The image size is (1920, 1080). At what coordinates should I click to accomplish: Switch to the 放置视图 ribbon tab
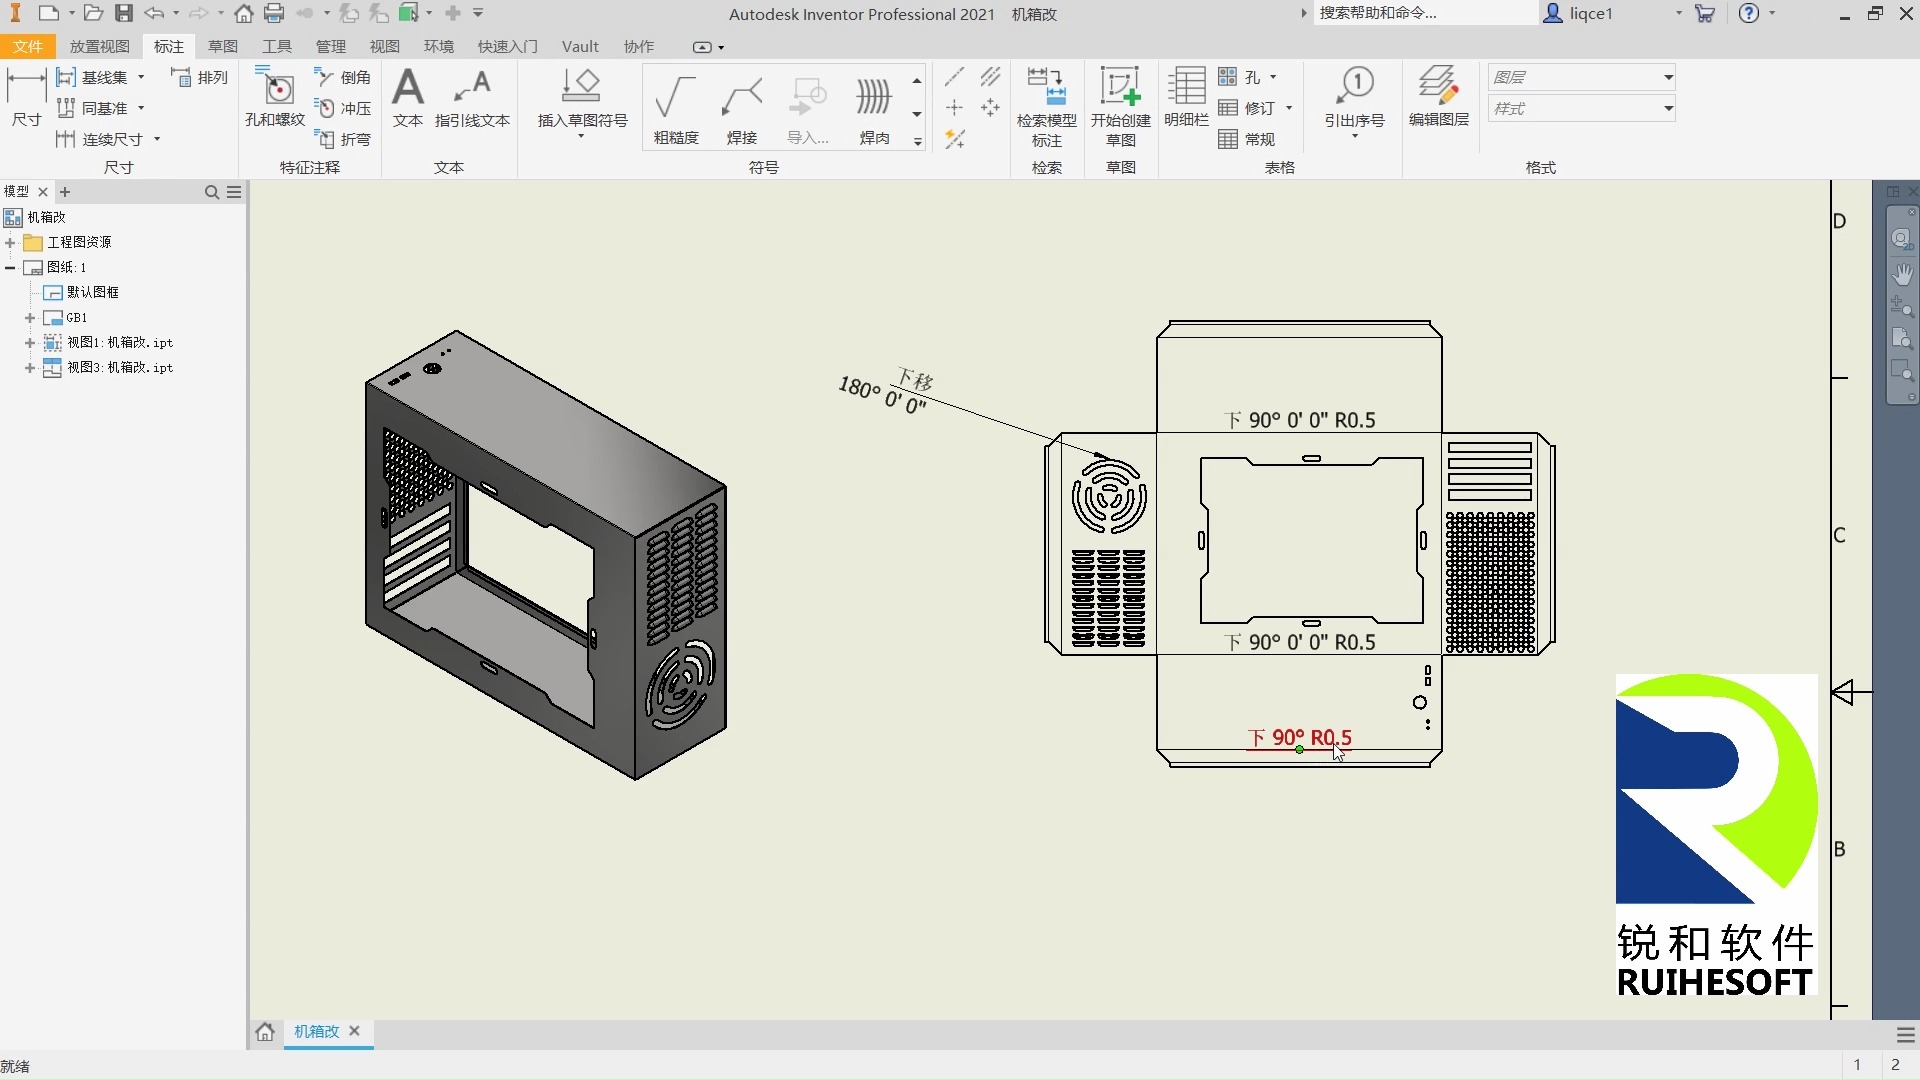point(99,46)
